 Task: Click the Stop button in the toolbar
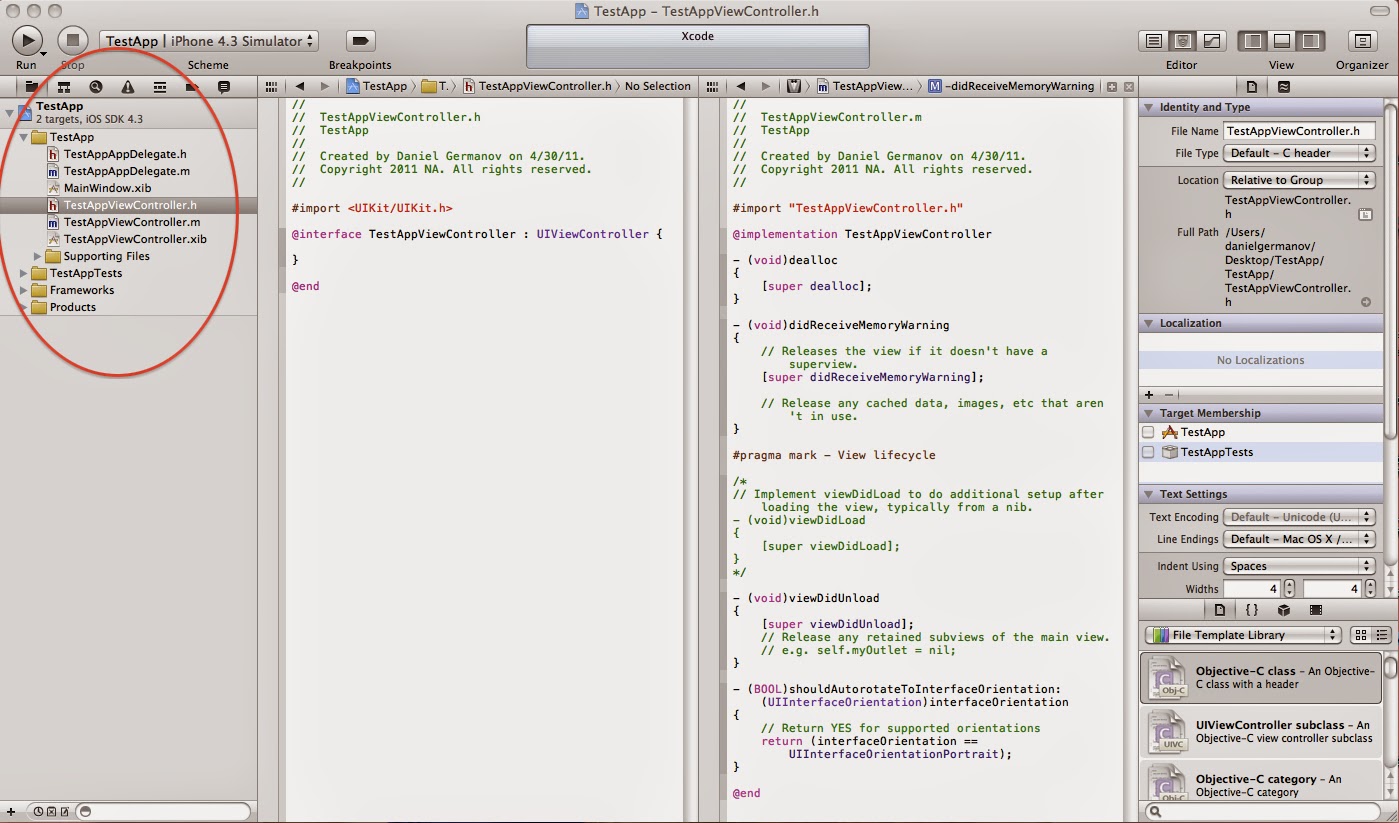pos(72,41)
